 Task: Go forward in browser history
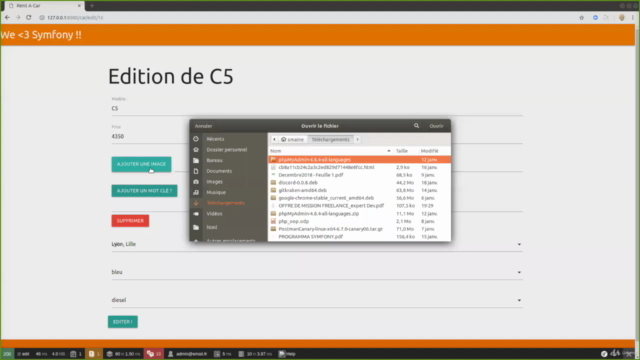[x=18, y=18]
